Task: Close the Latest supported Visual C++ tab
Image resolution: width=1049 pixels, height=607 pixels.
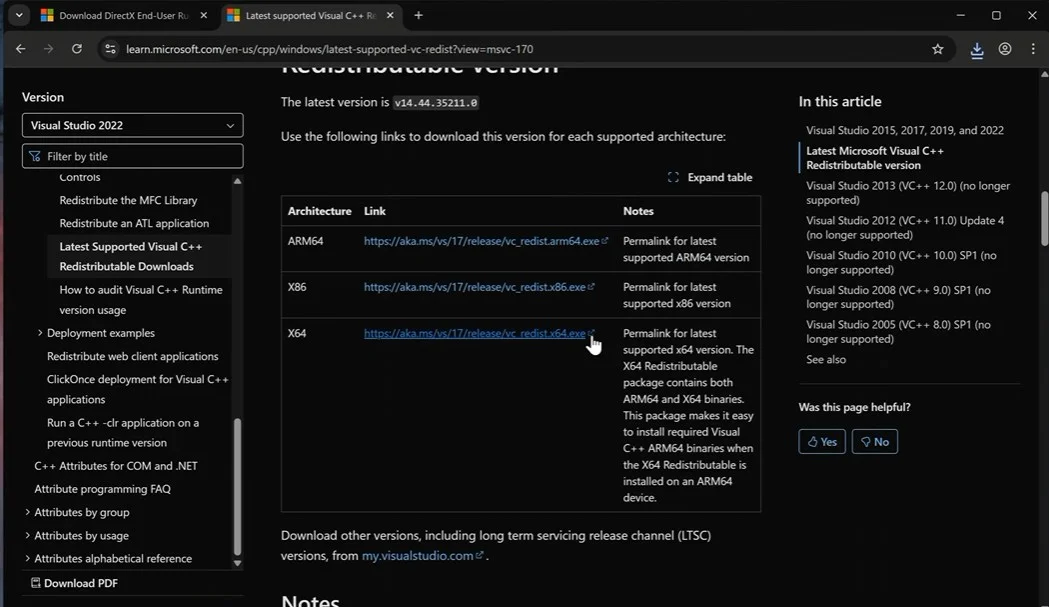Action: coord(390,15)
